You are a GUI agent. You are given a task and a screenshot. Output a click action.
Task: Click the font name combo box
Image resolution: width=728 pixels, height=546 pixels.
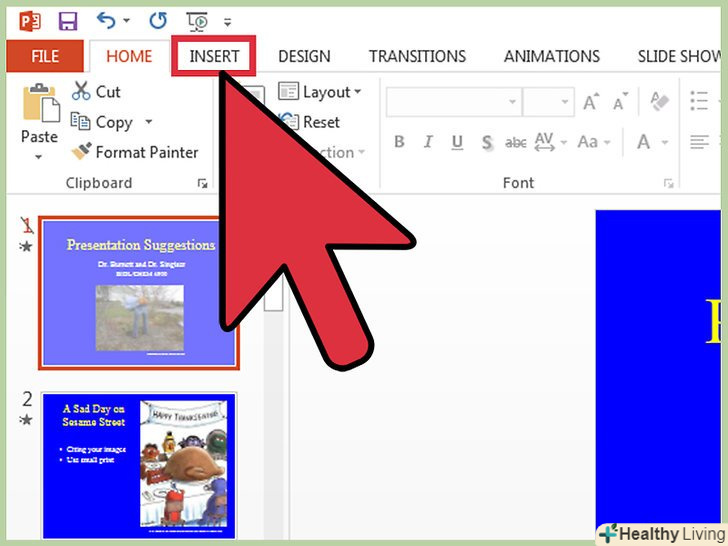pyautogui.click(x=454, y=102)
